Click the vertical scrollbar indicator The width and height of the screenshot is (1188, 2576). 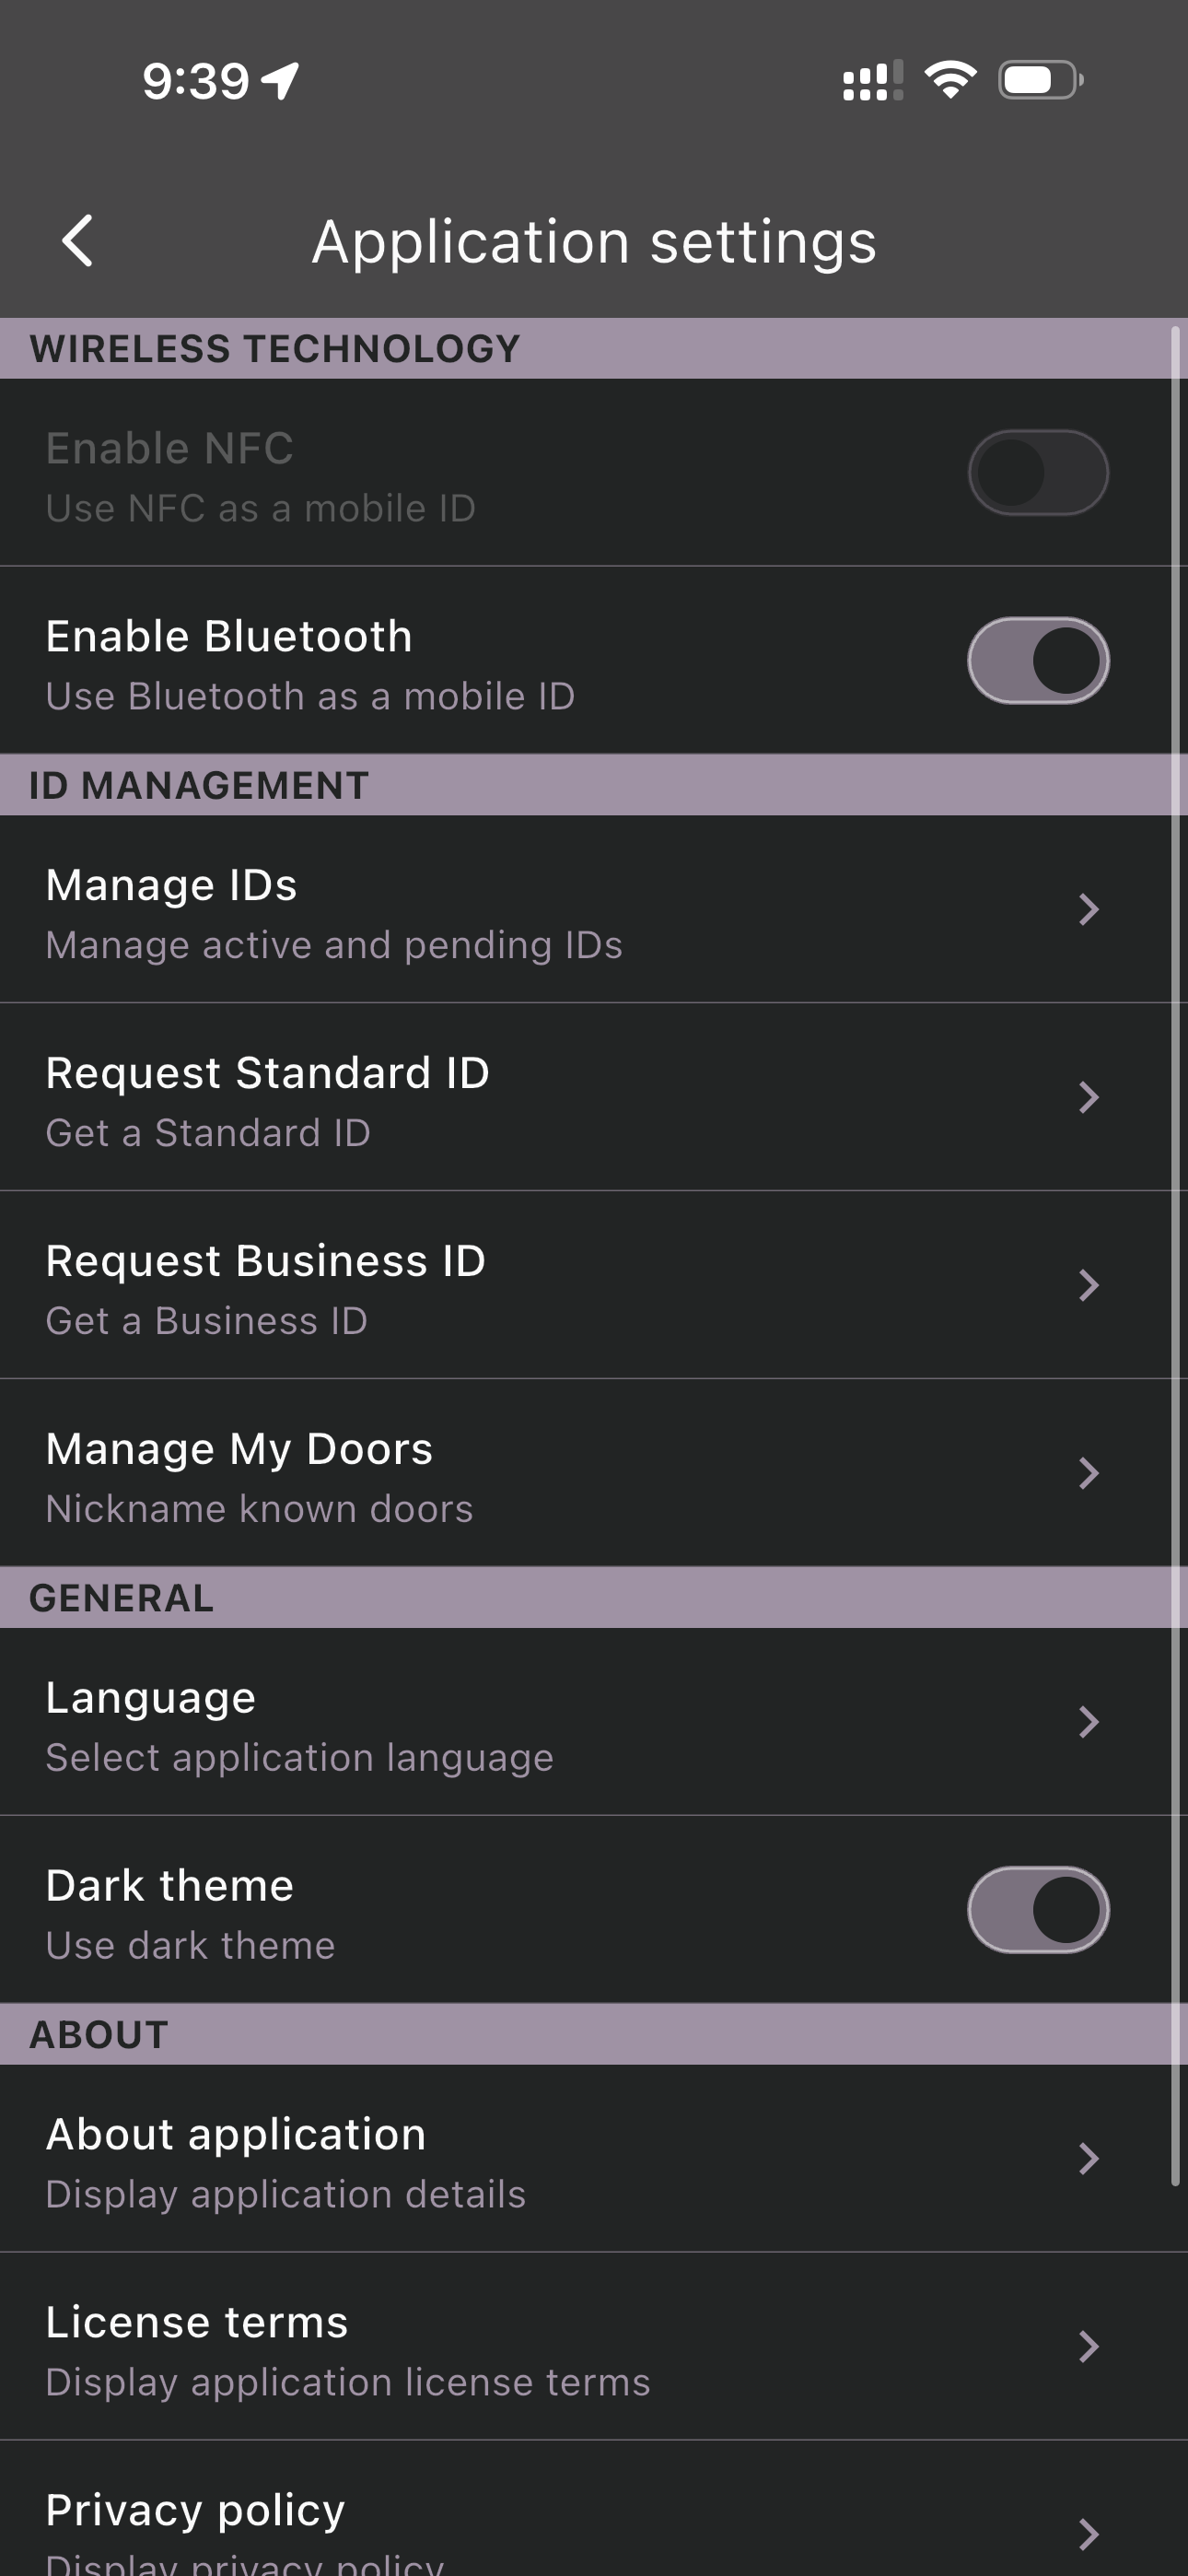(1177, 1255)
